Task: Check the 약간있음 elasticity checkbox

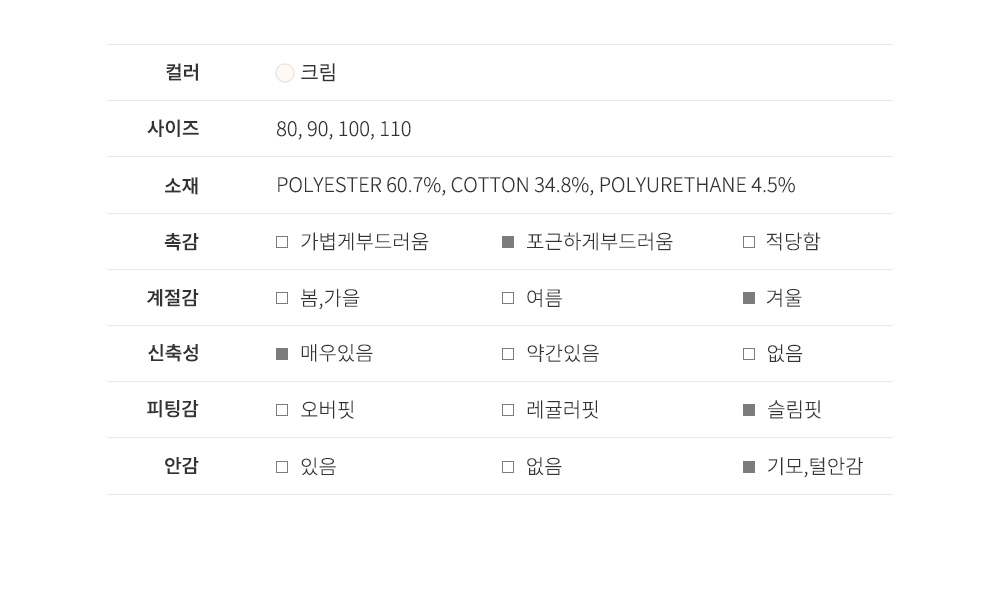Action: pyautogui.click(x=508, y=354)
